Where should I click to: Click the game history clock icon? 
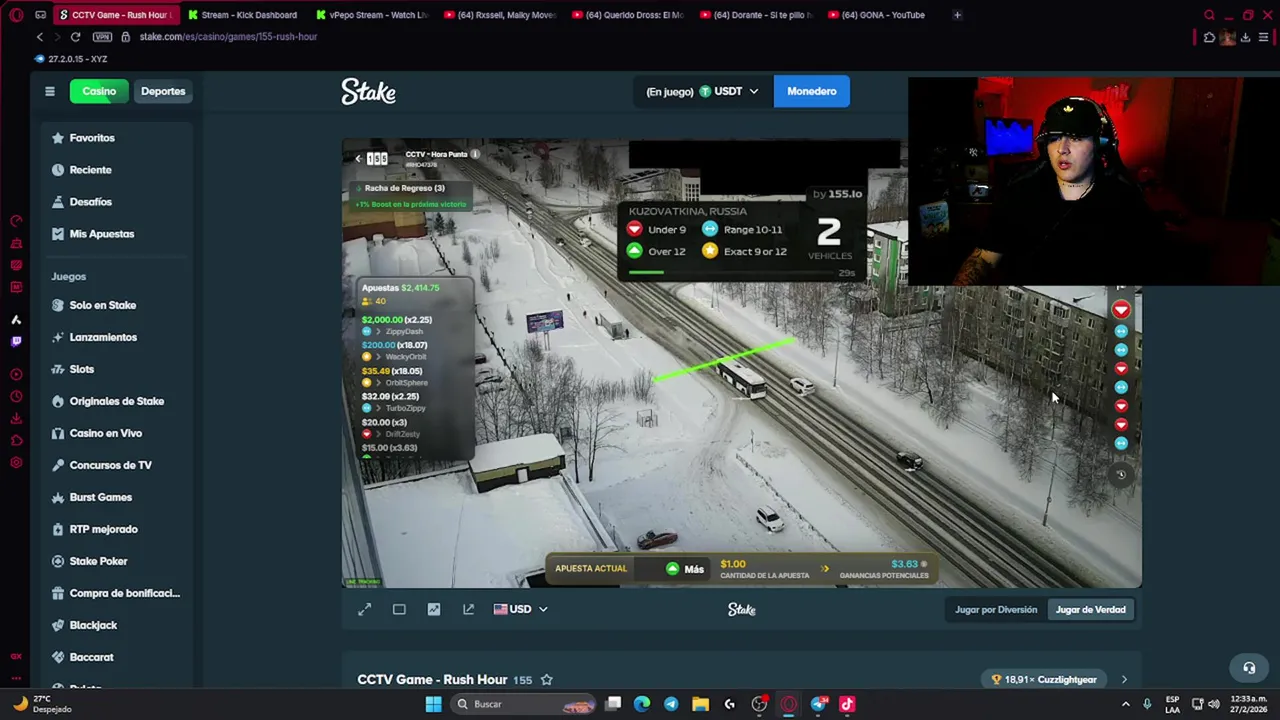click(x=1121, y=475)
